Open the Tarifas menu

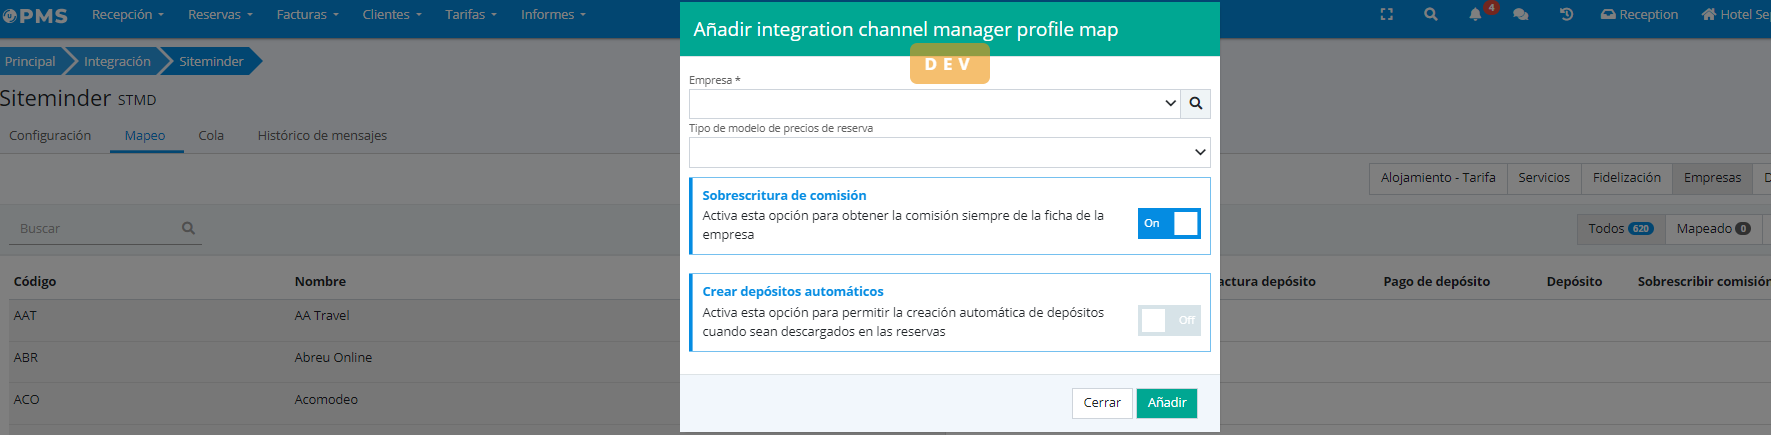[x=470, y=15]
